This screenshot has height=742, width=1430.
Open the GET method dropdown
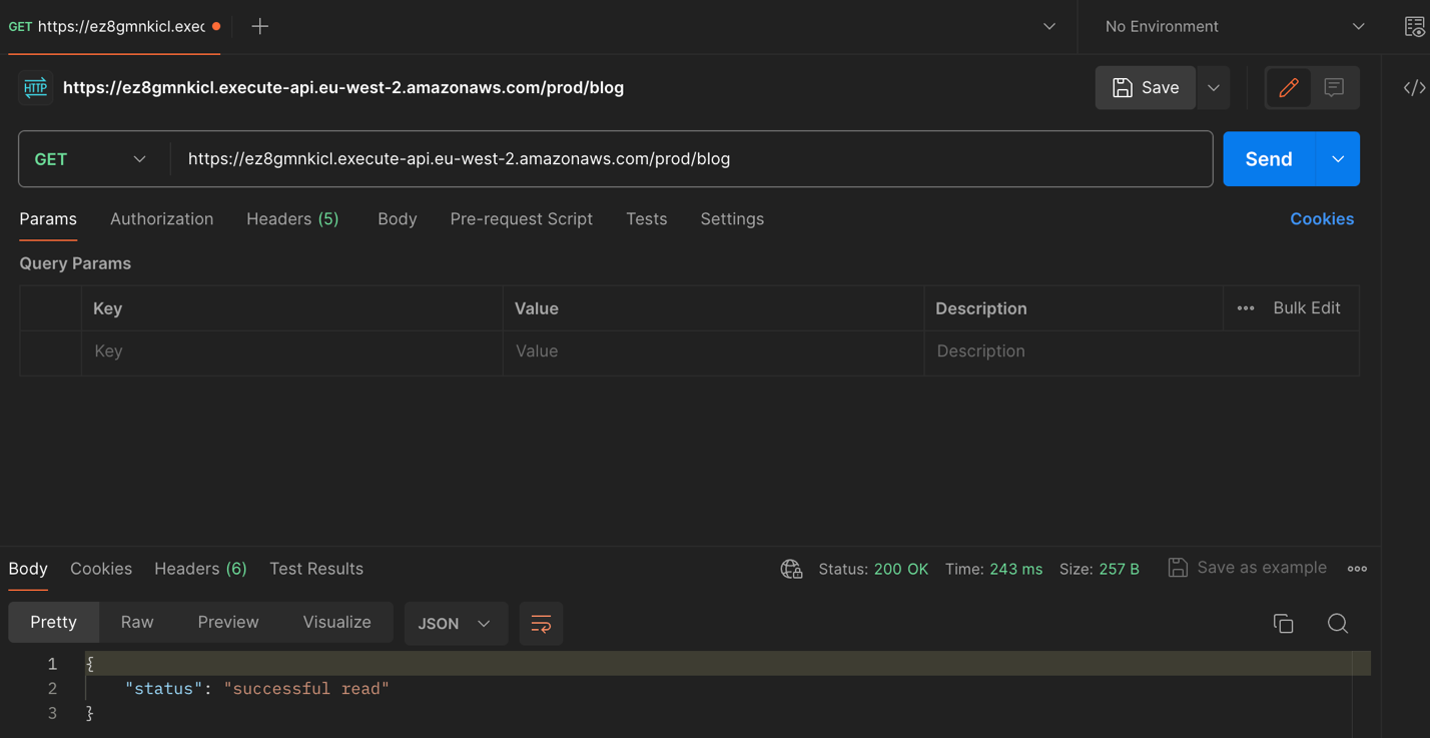point(92,158)
